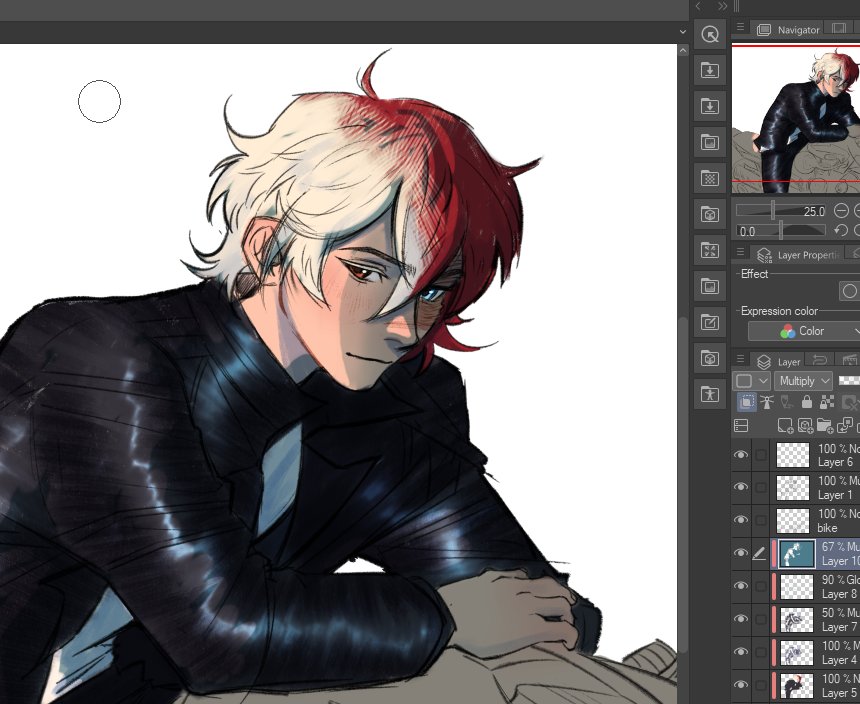Tick the selection checkbox for Layer 6
Viewport: 860px width, 704px height.
click(x=761, y=455)
